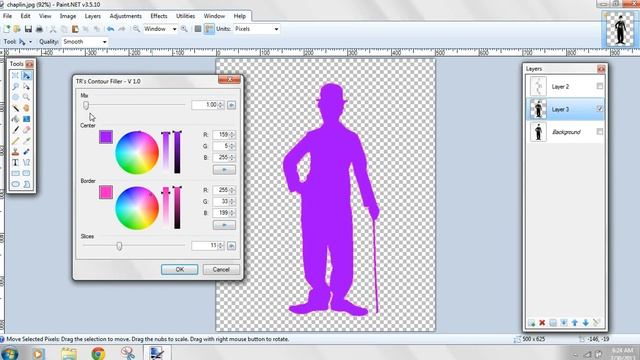Image resolution: width=640 pixels, height=360 pixels.
Task: Select the Gradient tool
Action: click(x=27, y=119)
